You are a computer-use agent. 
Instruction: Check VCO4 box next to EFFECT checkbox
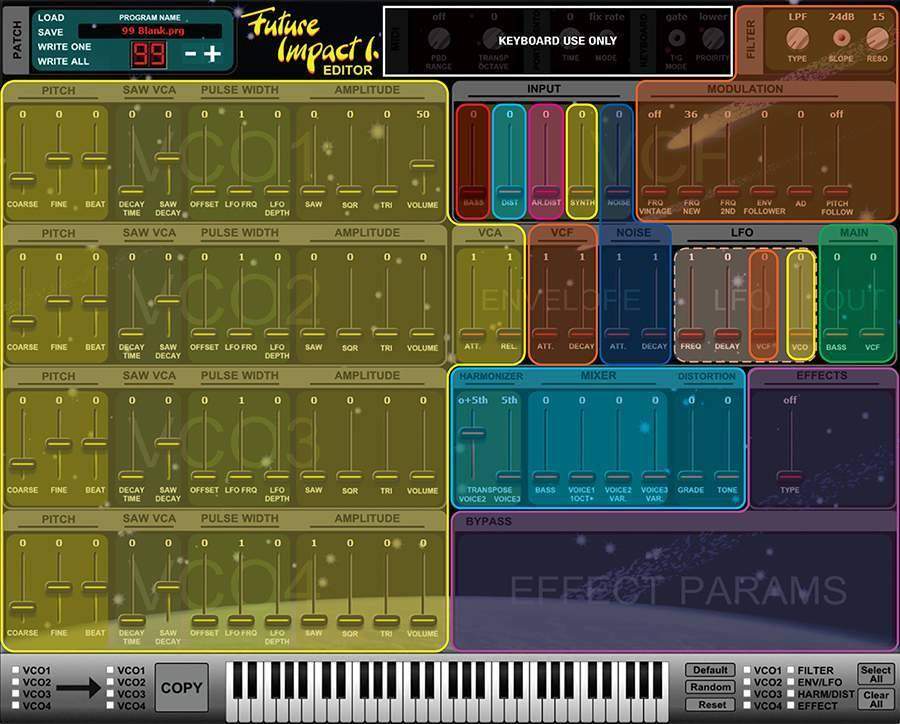747,706
